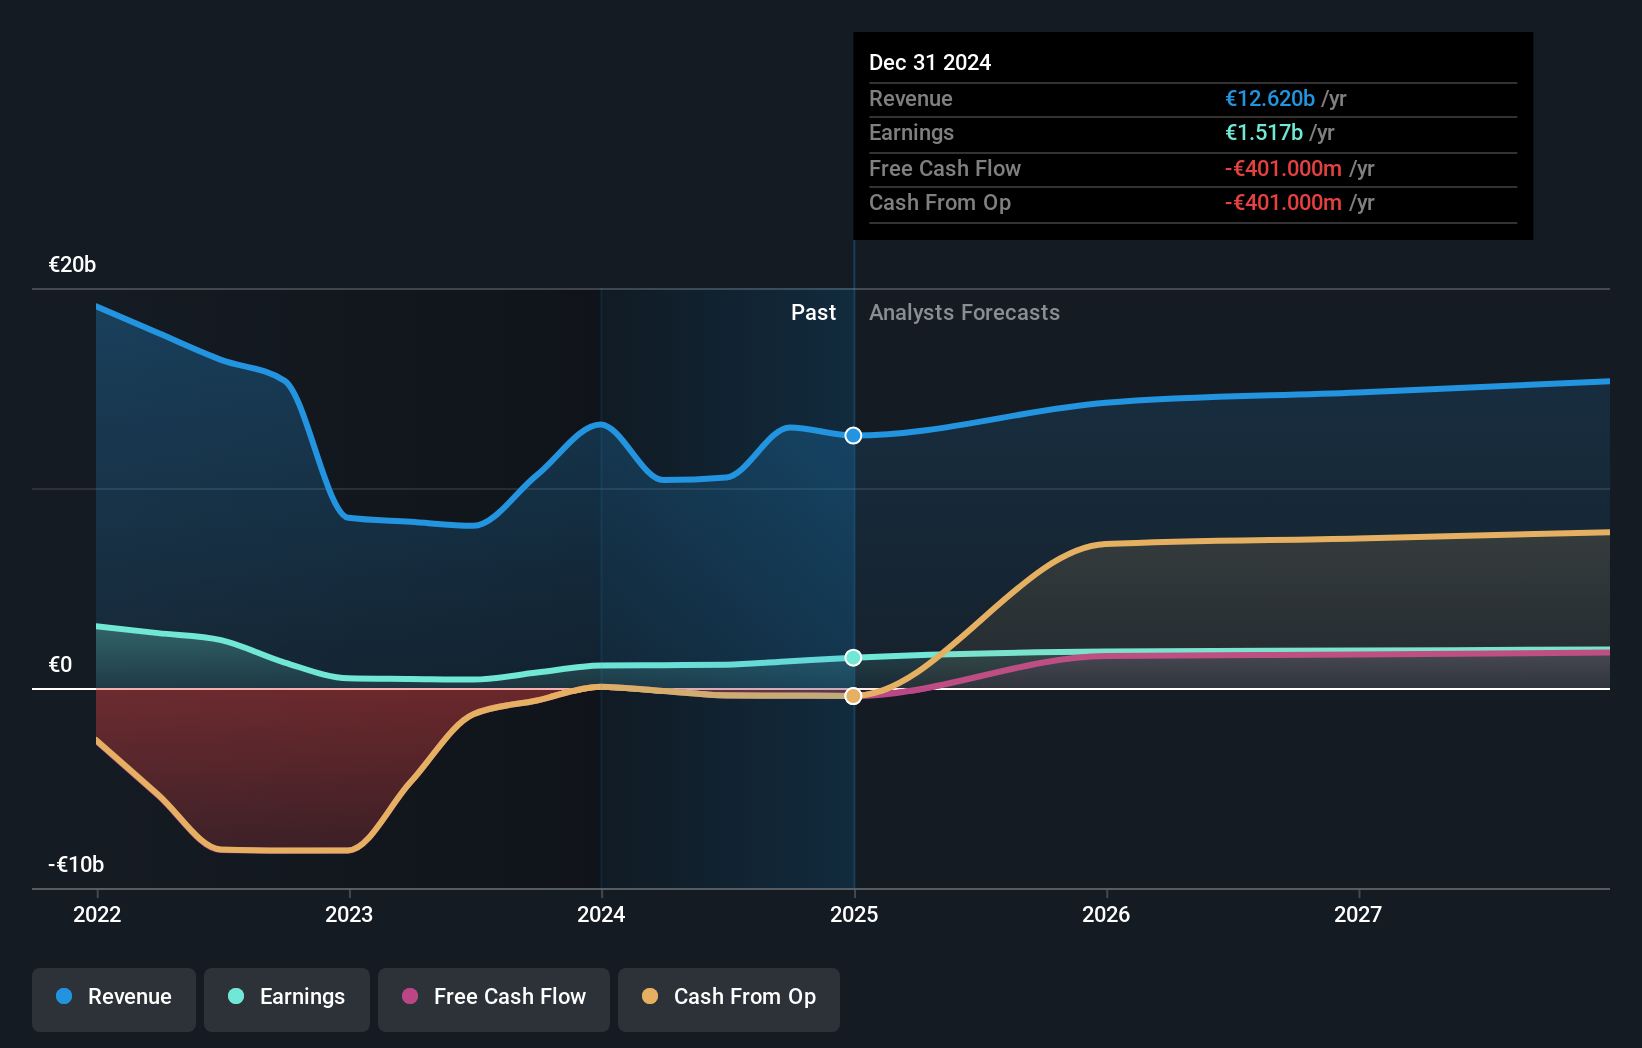
Task: Select the 2025 x-axis label
Action: (x=854, y=914)
